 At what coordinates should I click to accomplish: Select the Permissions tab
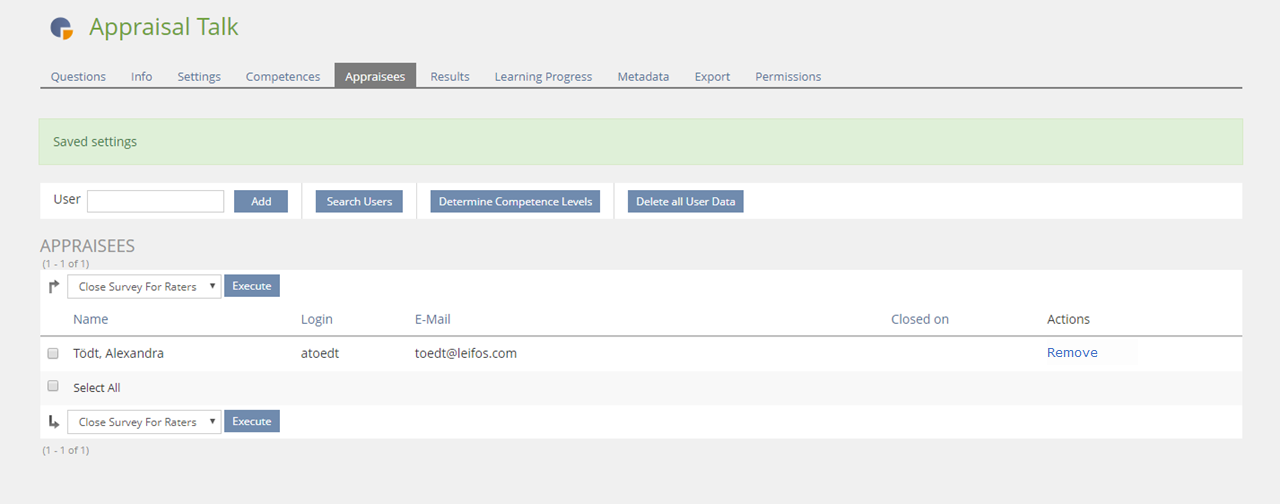788,76
